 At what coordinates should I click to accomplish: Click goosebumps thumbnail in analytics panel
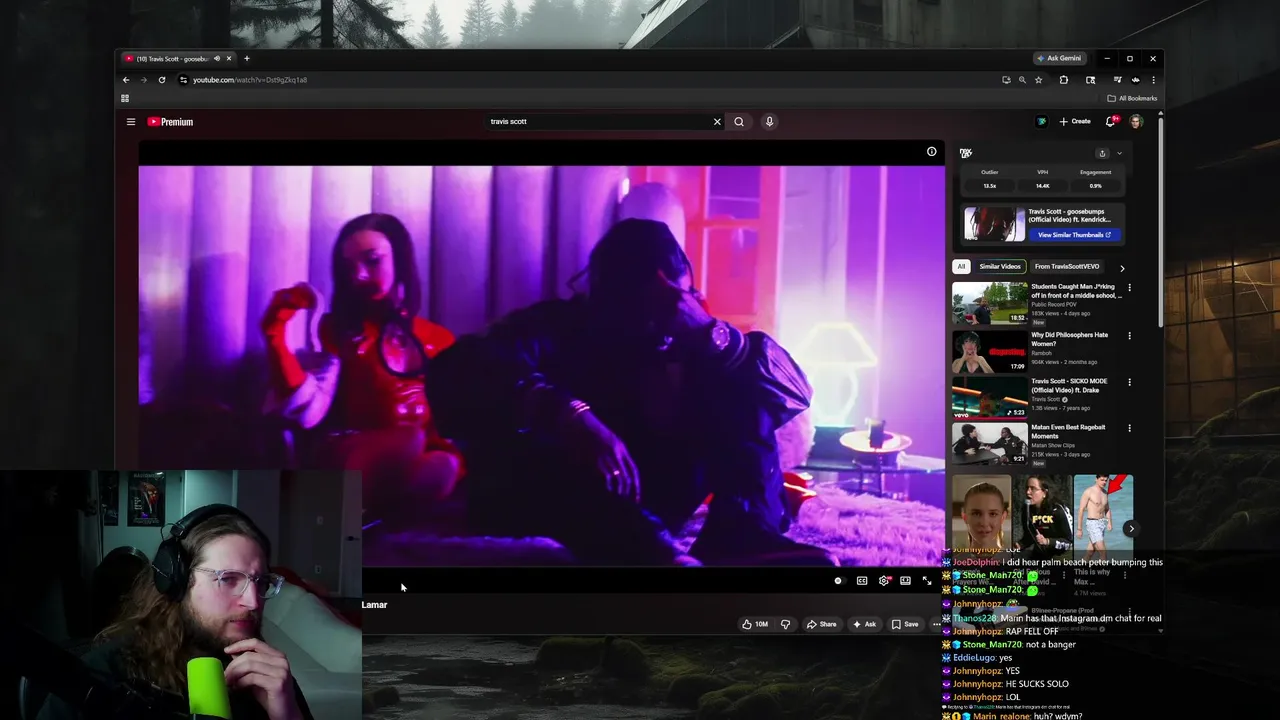(995, 224)
